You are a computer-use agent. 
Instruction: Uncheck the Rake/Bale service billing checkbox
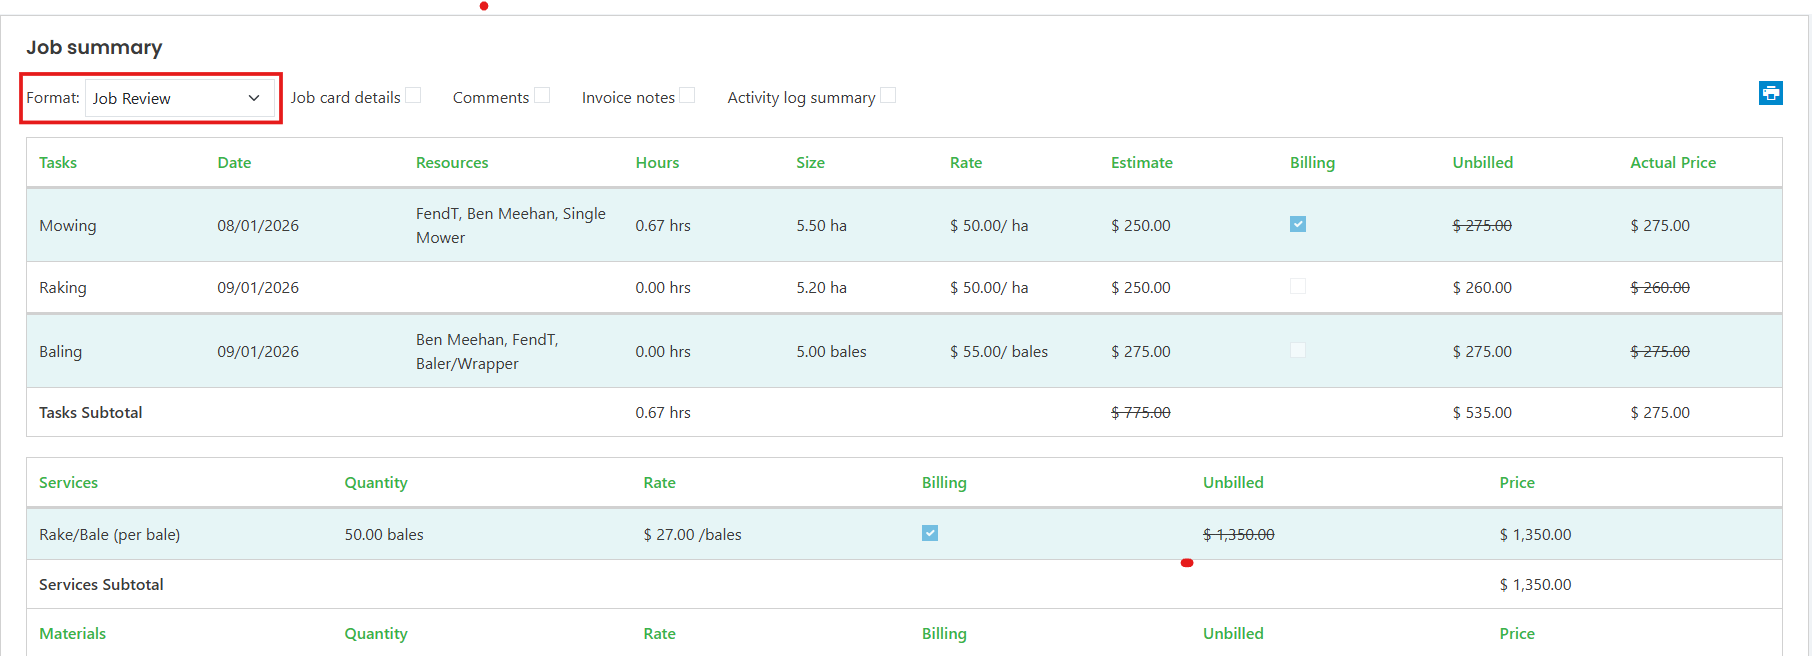click(x=930, y=533)
